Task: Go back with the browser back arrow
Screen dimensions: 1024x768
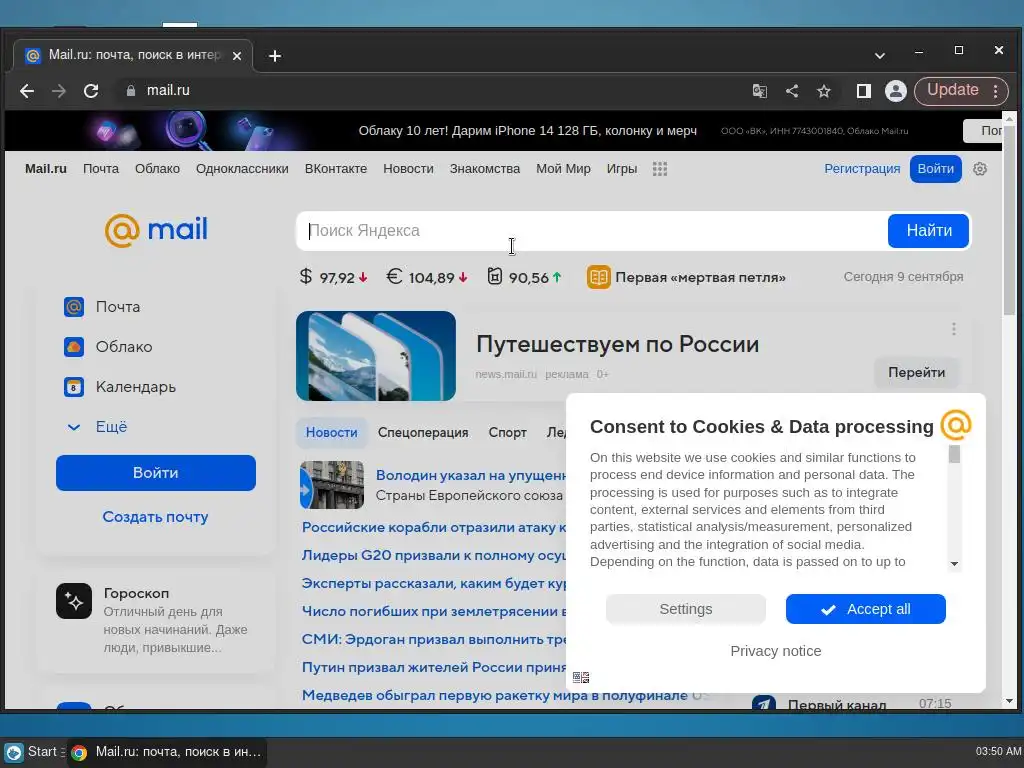Action: 27,91
